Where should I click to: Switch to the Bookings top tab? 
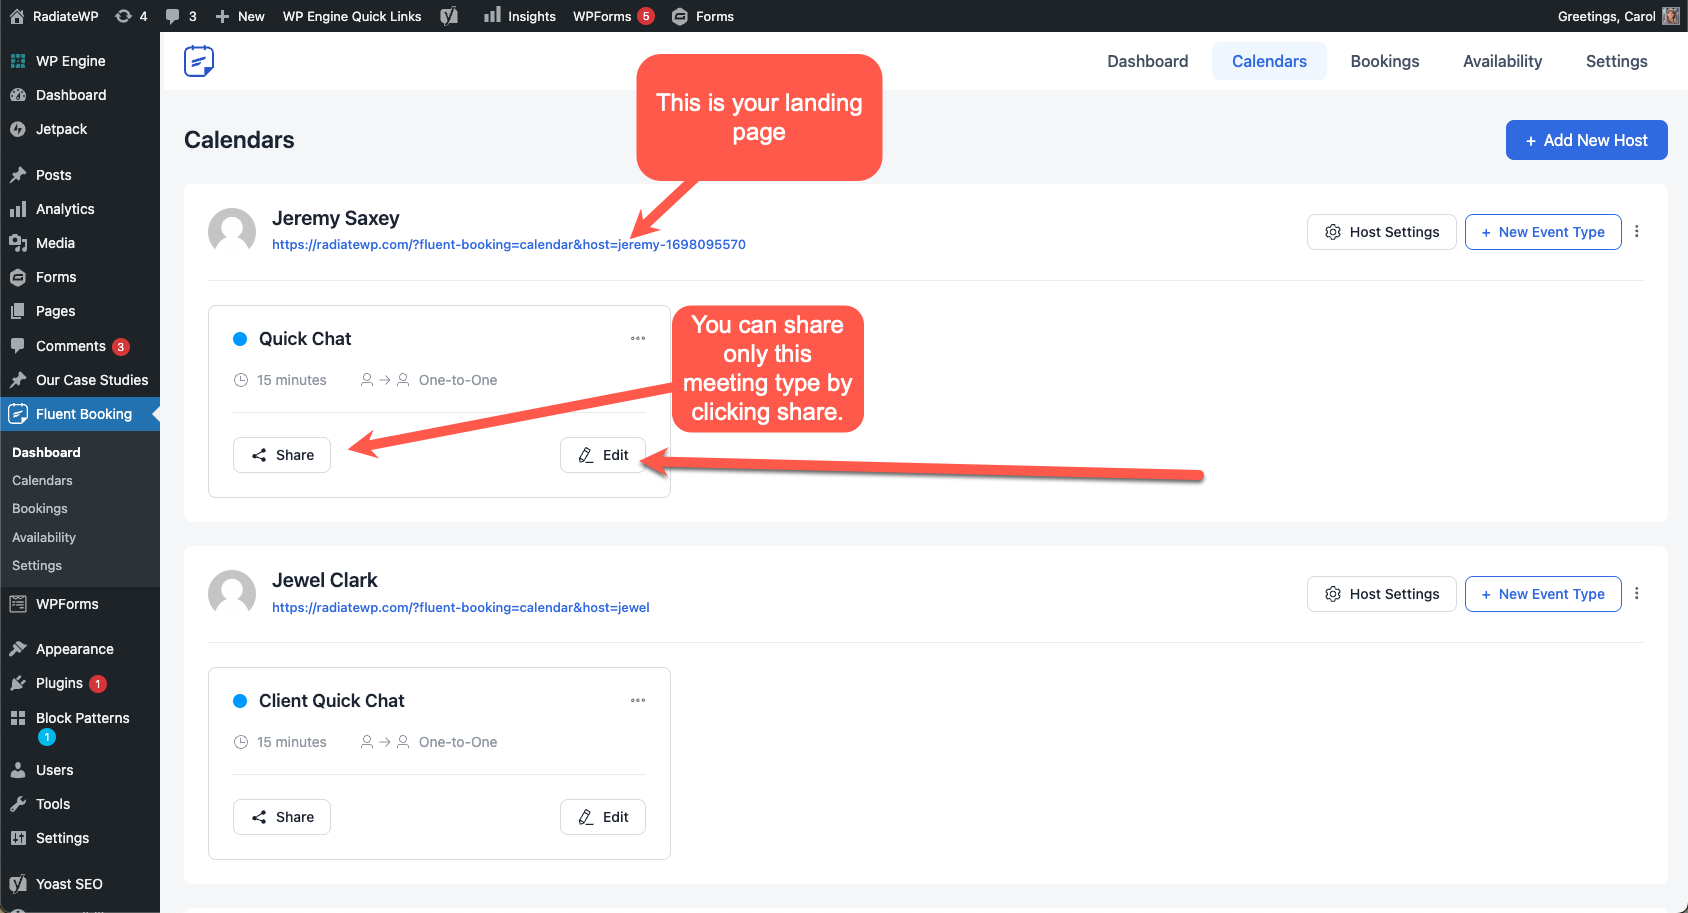pyautogui.click(x=1385, y=61)
